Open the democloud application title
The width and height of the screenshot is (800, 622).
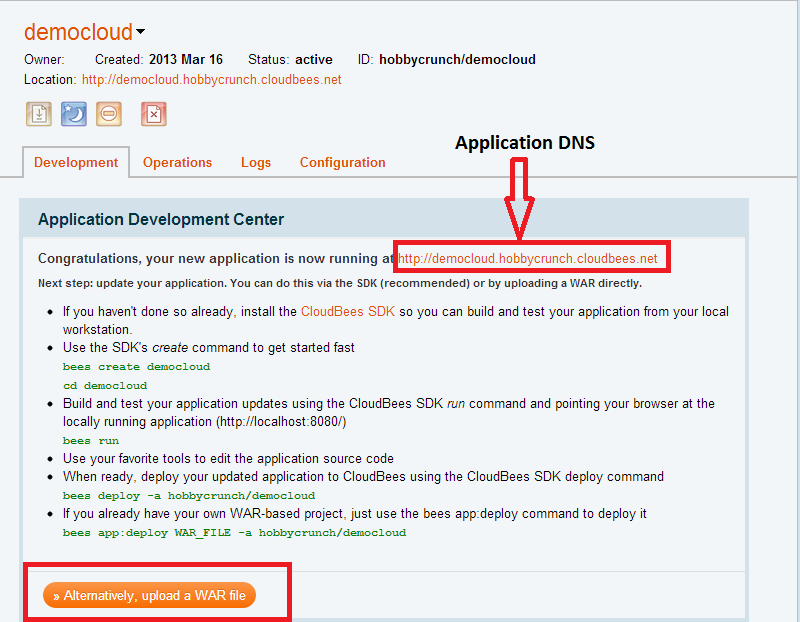click(x=79, y=32)
